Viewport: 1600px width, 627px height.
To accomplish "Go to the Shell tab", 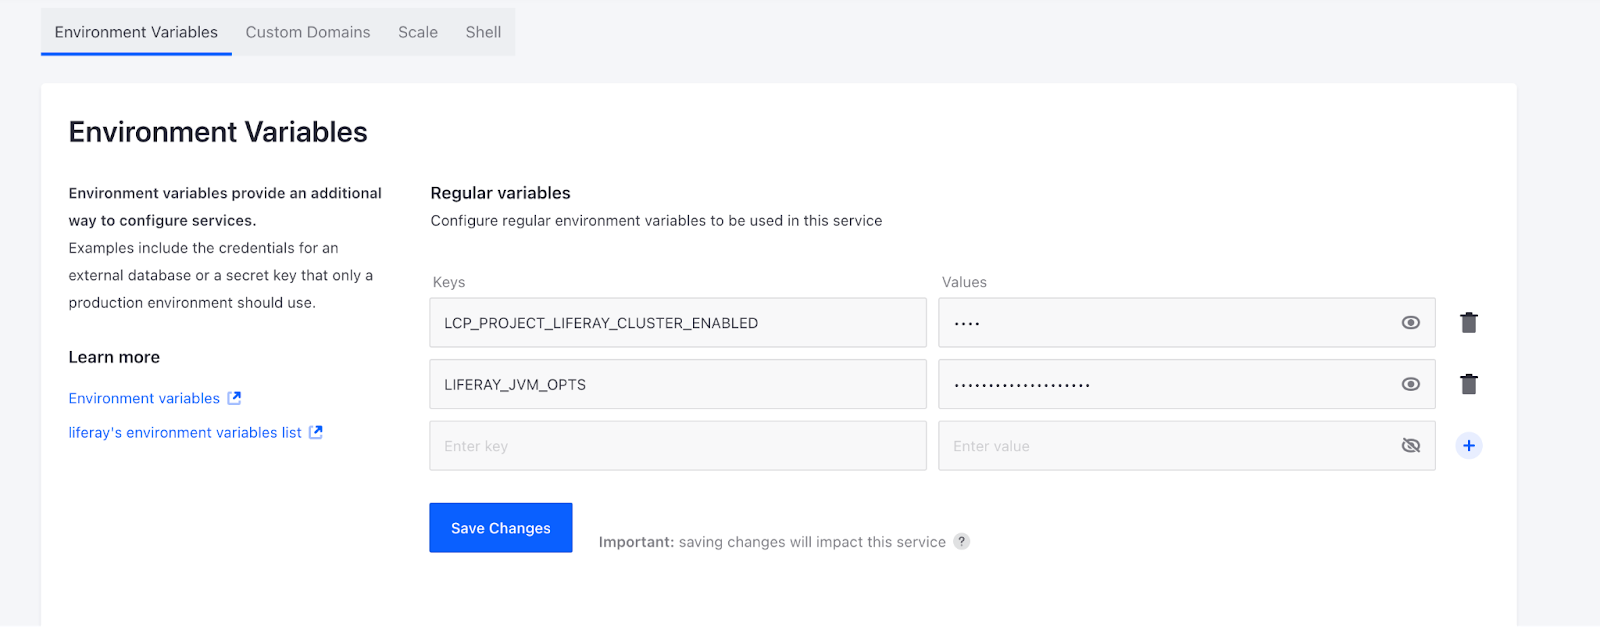I will (x=483, y=32).
